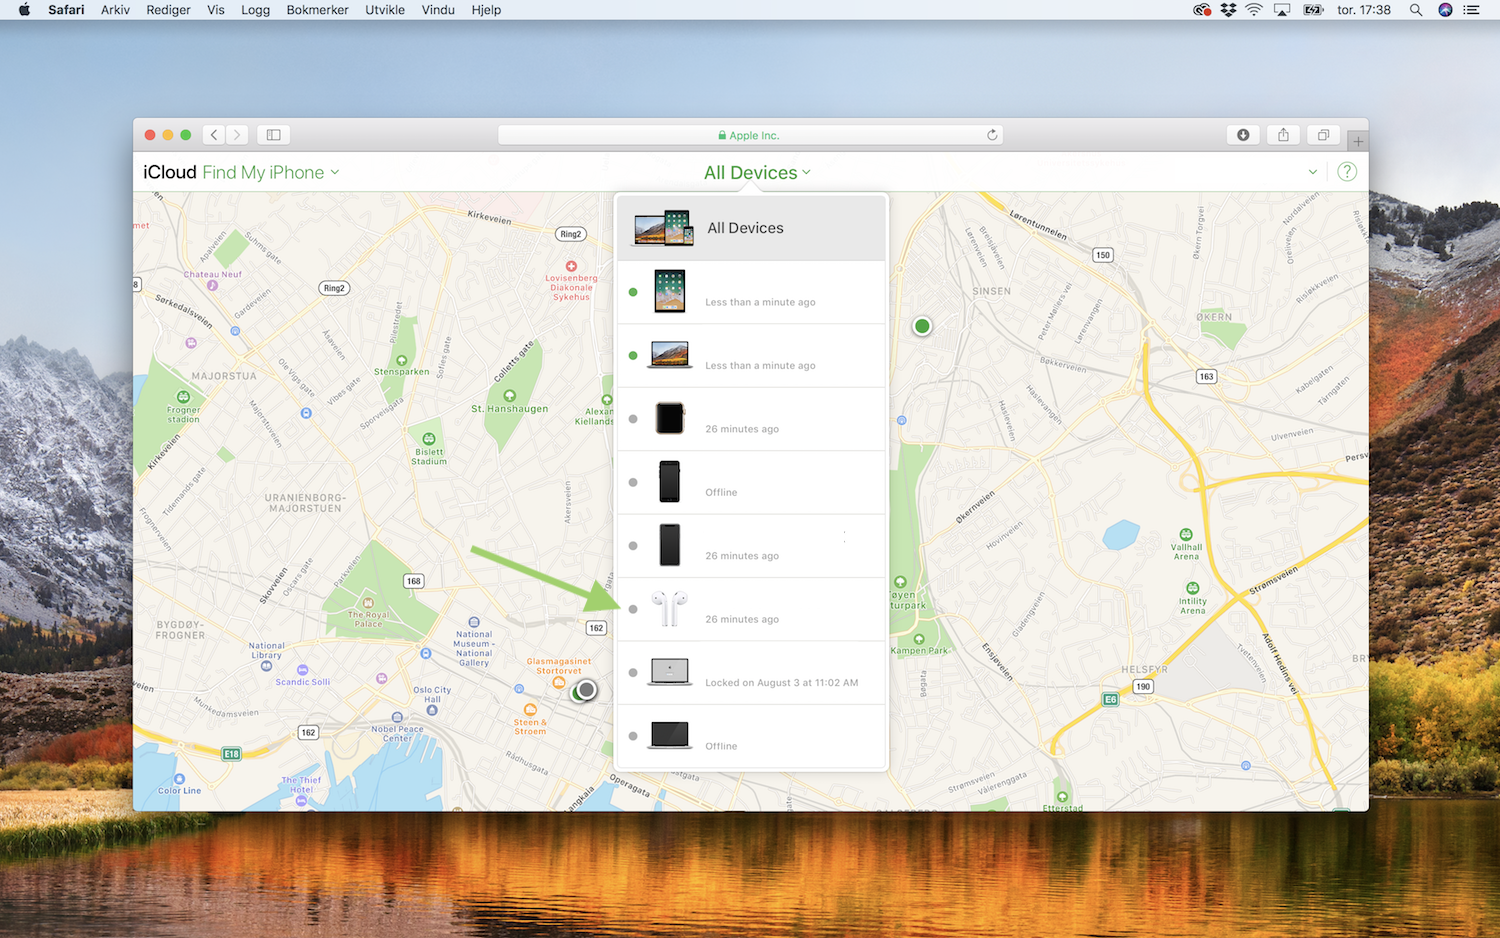Click the battery status icon
This screenshot has width=1500, height=938.
[x=1313, y=10]
